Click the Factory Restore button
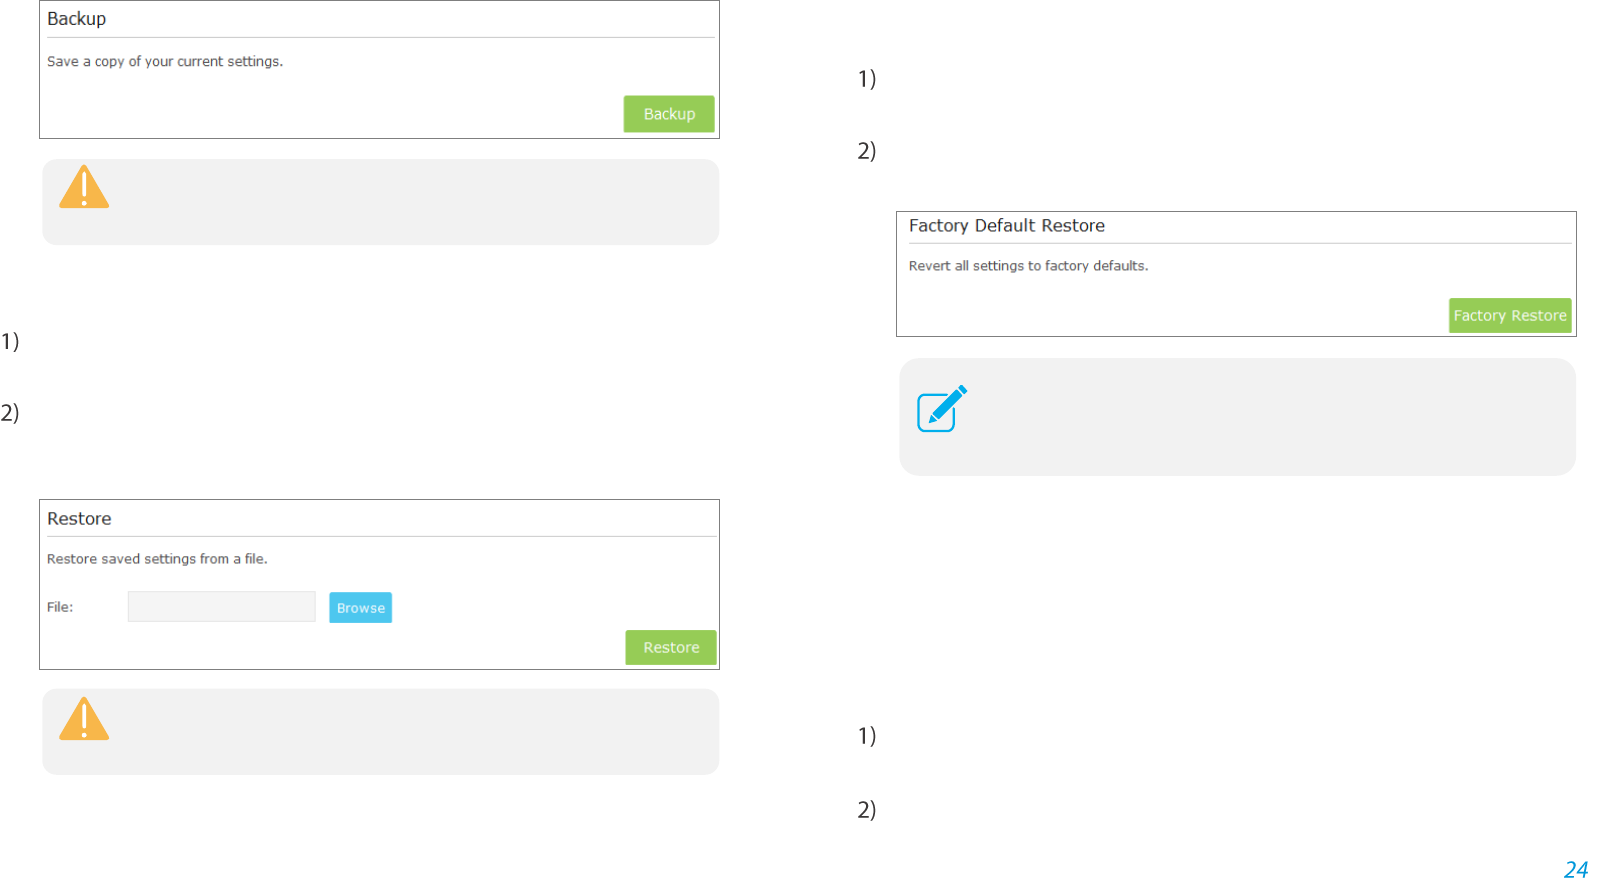 pos(1510,316)
